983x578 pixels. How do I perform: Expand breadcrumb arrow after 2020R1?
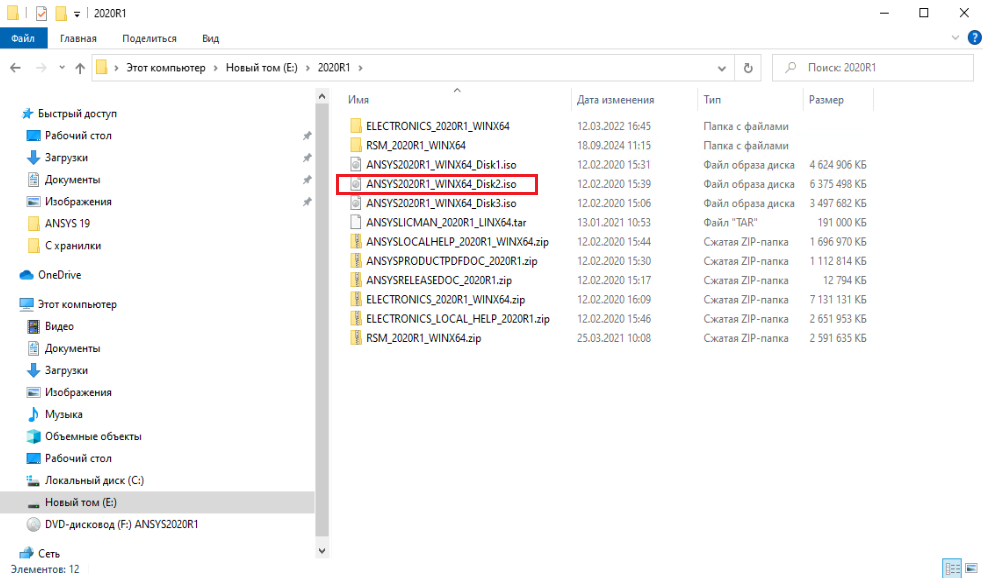pos(360,68)
